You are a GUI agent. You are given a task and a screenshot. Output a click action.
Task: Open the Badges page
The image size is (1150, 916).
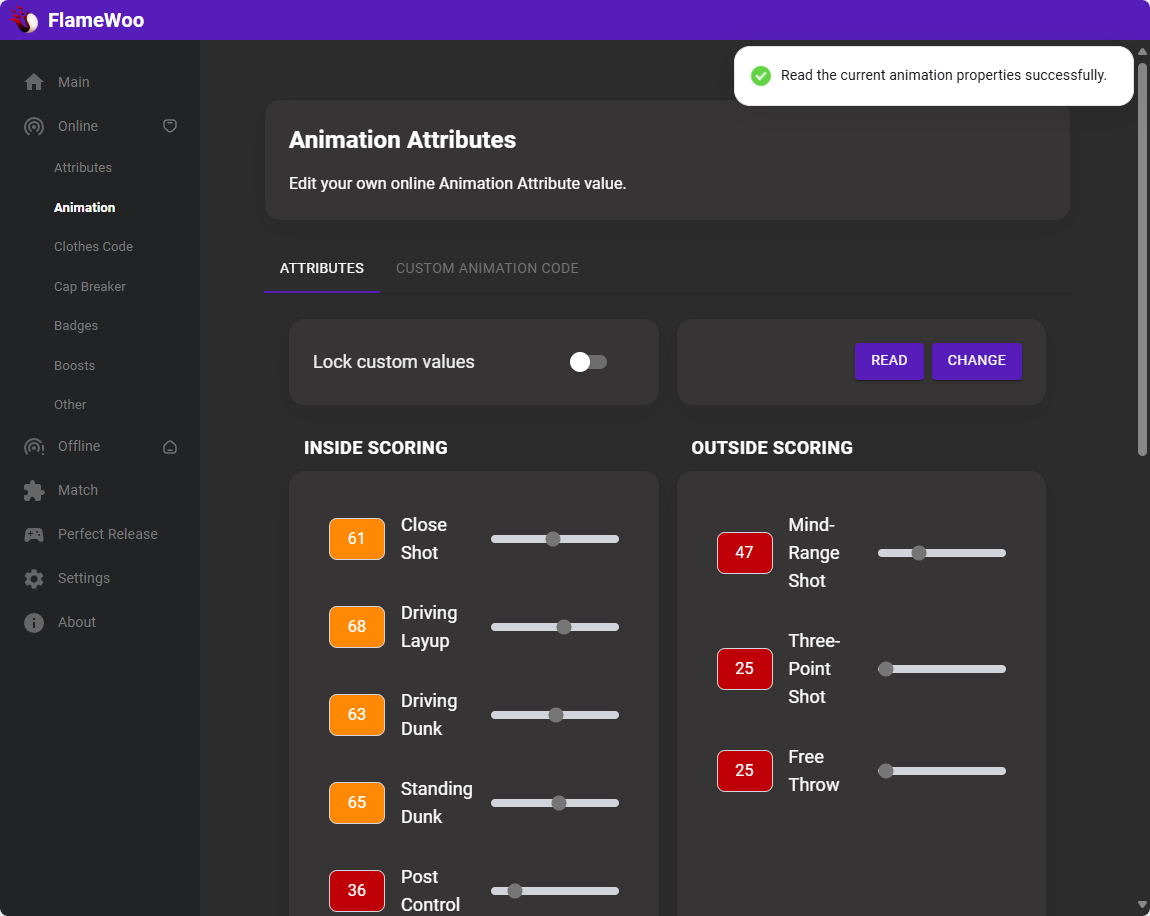[76, 326]
